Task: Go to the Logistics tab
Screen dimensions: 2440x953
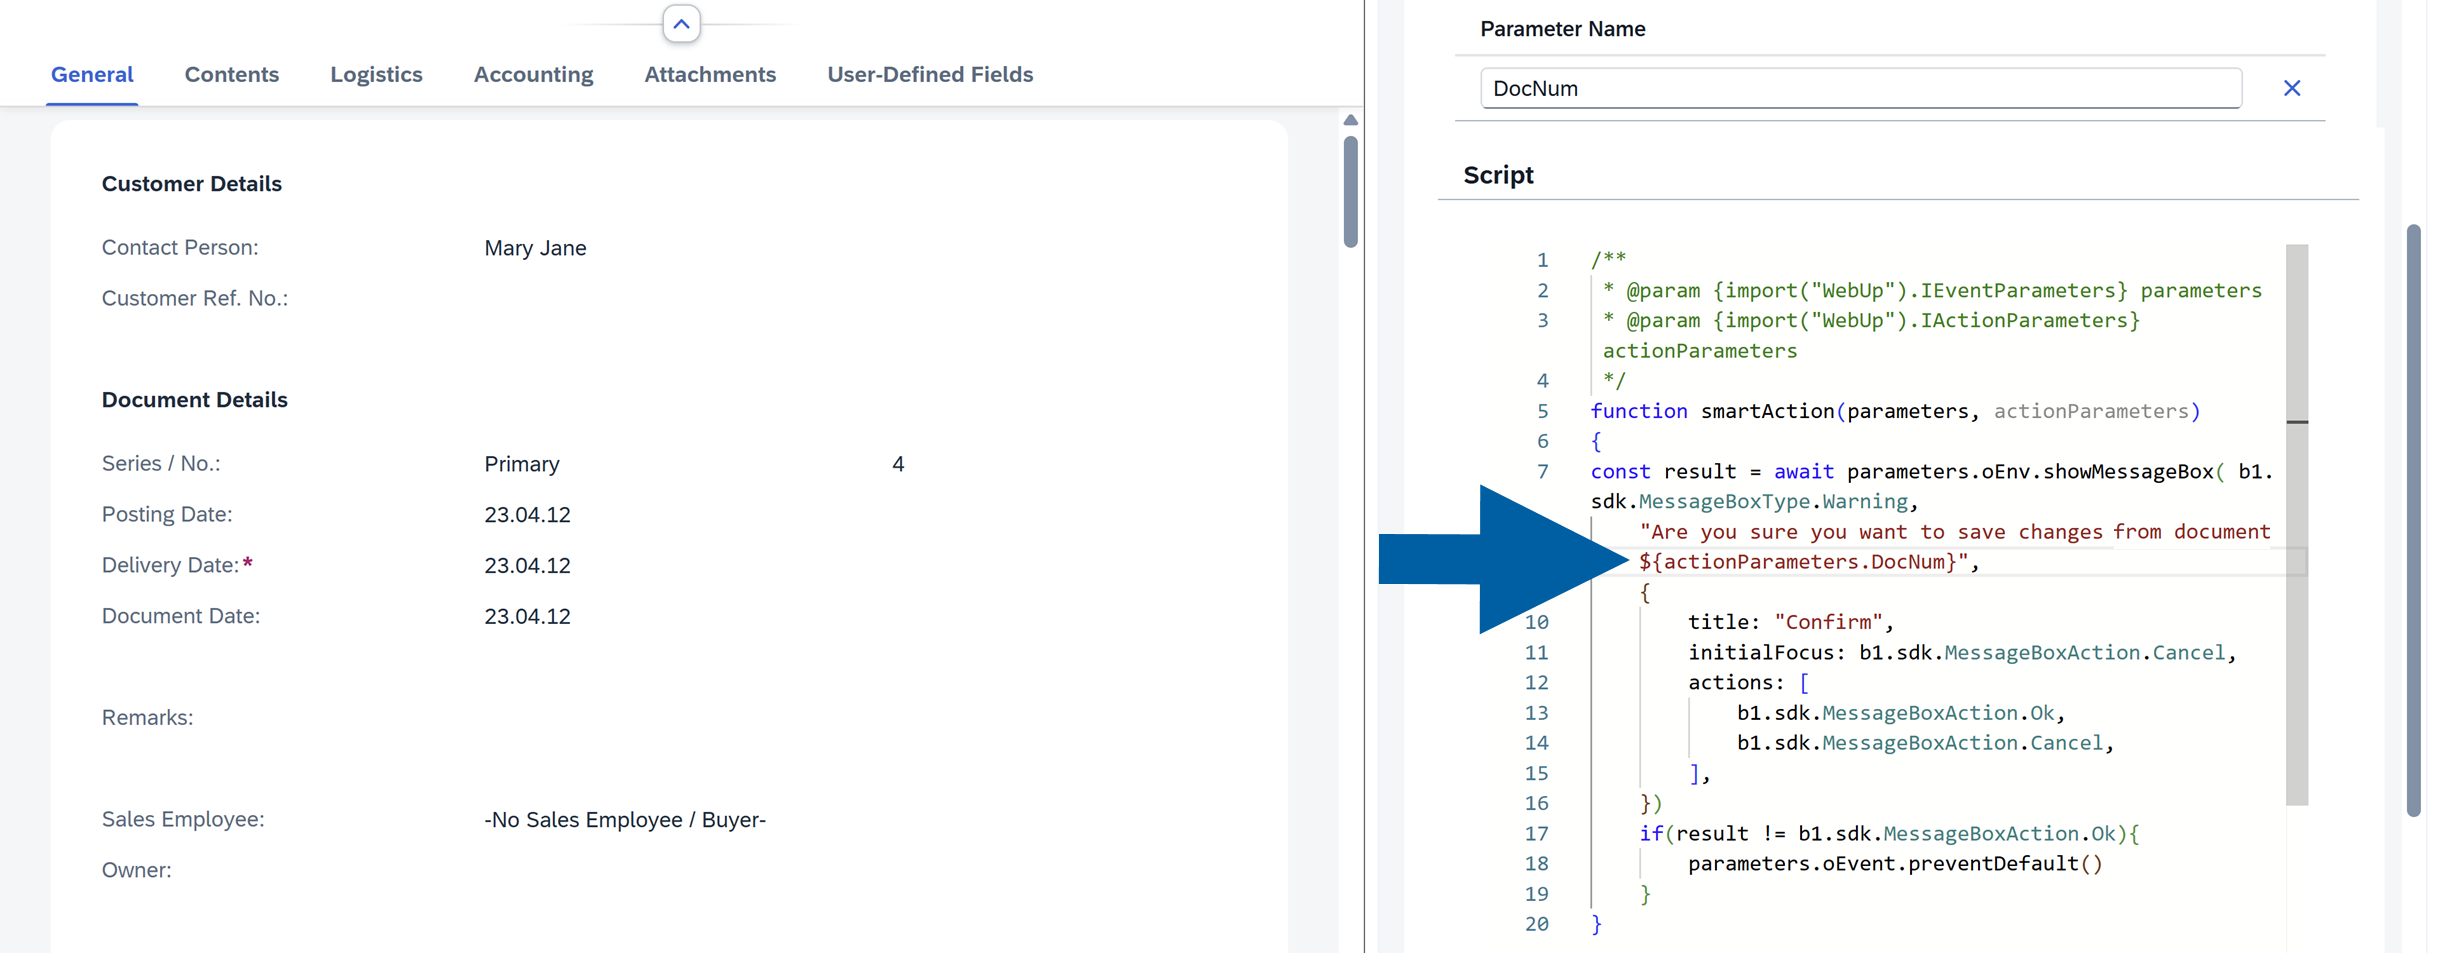Action: coord(376,74)
